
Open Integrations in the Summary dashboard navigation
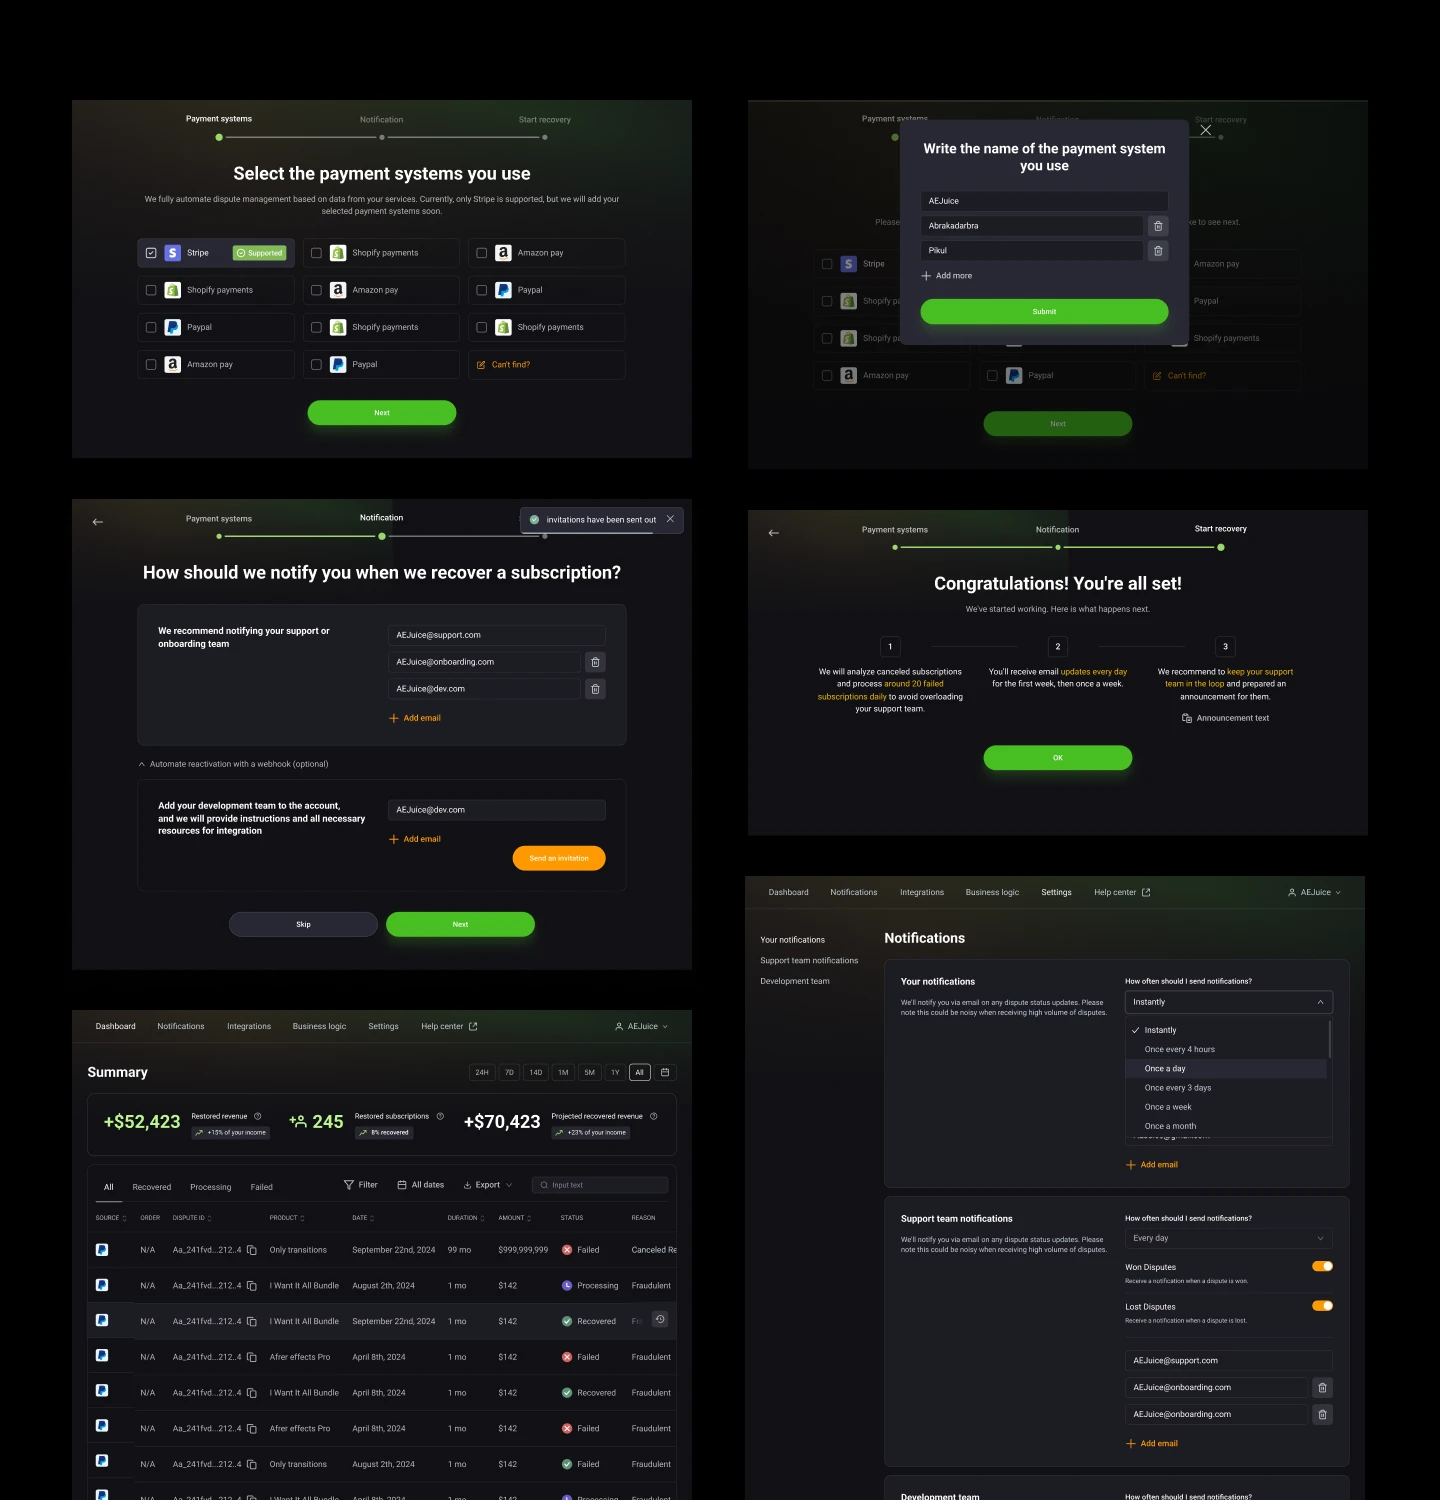point(249,1026)
